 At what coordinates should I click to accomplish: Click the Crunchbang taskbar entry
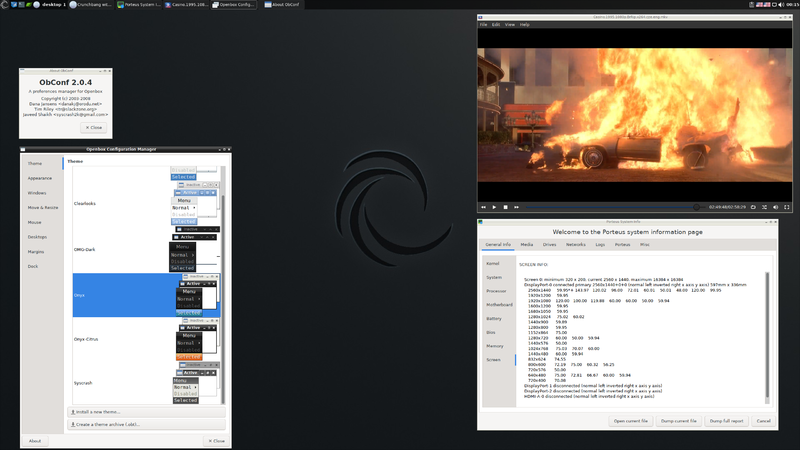pyautogui.click(x=91, y=5)
